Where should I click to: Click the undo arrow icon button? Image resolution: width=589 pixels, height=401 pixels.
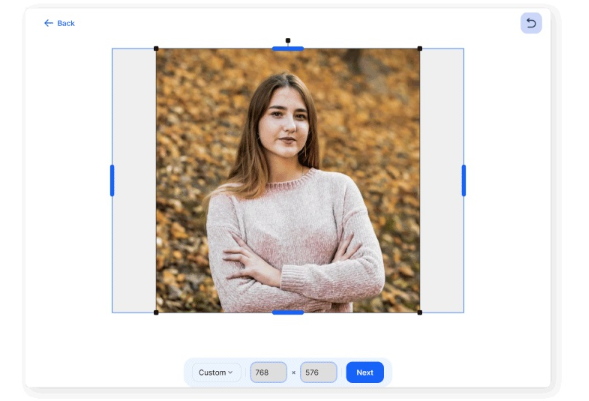click(x=531, y=23)
